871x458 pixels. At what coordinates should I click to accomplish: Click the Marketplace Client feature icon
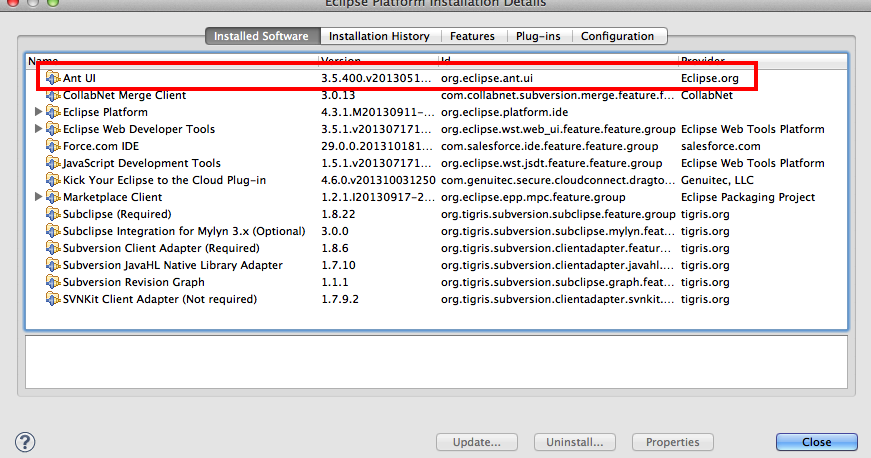[x=53, y=197]
